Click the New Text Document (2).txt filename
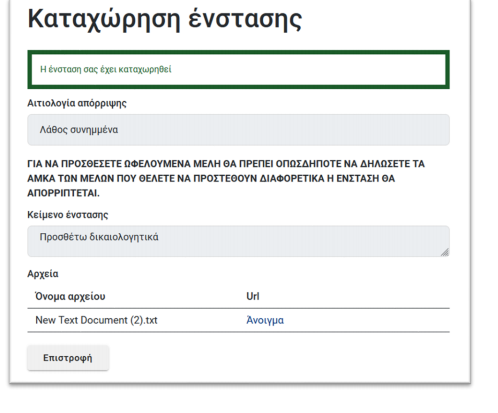This screenshot has height=413, width=498. 96,320
